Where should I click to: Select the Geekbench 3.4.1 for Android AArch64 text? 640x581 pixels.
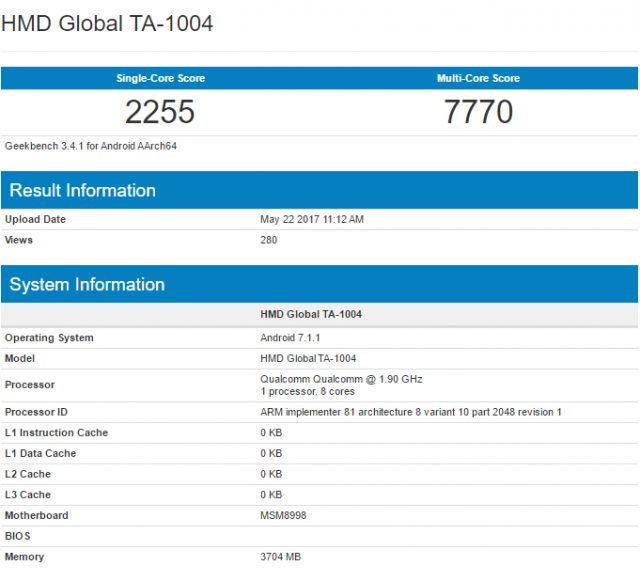coord(91,146)
